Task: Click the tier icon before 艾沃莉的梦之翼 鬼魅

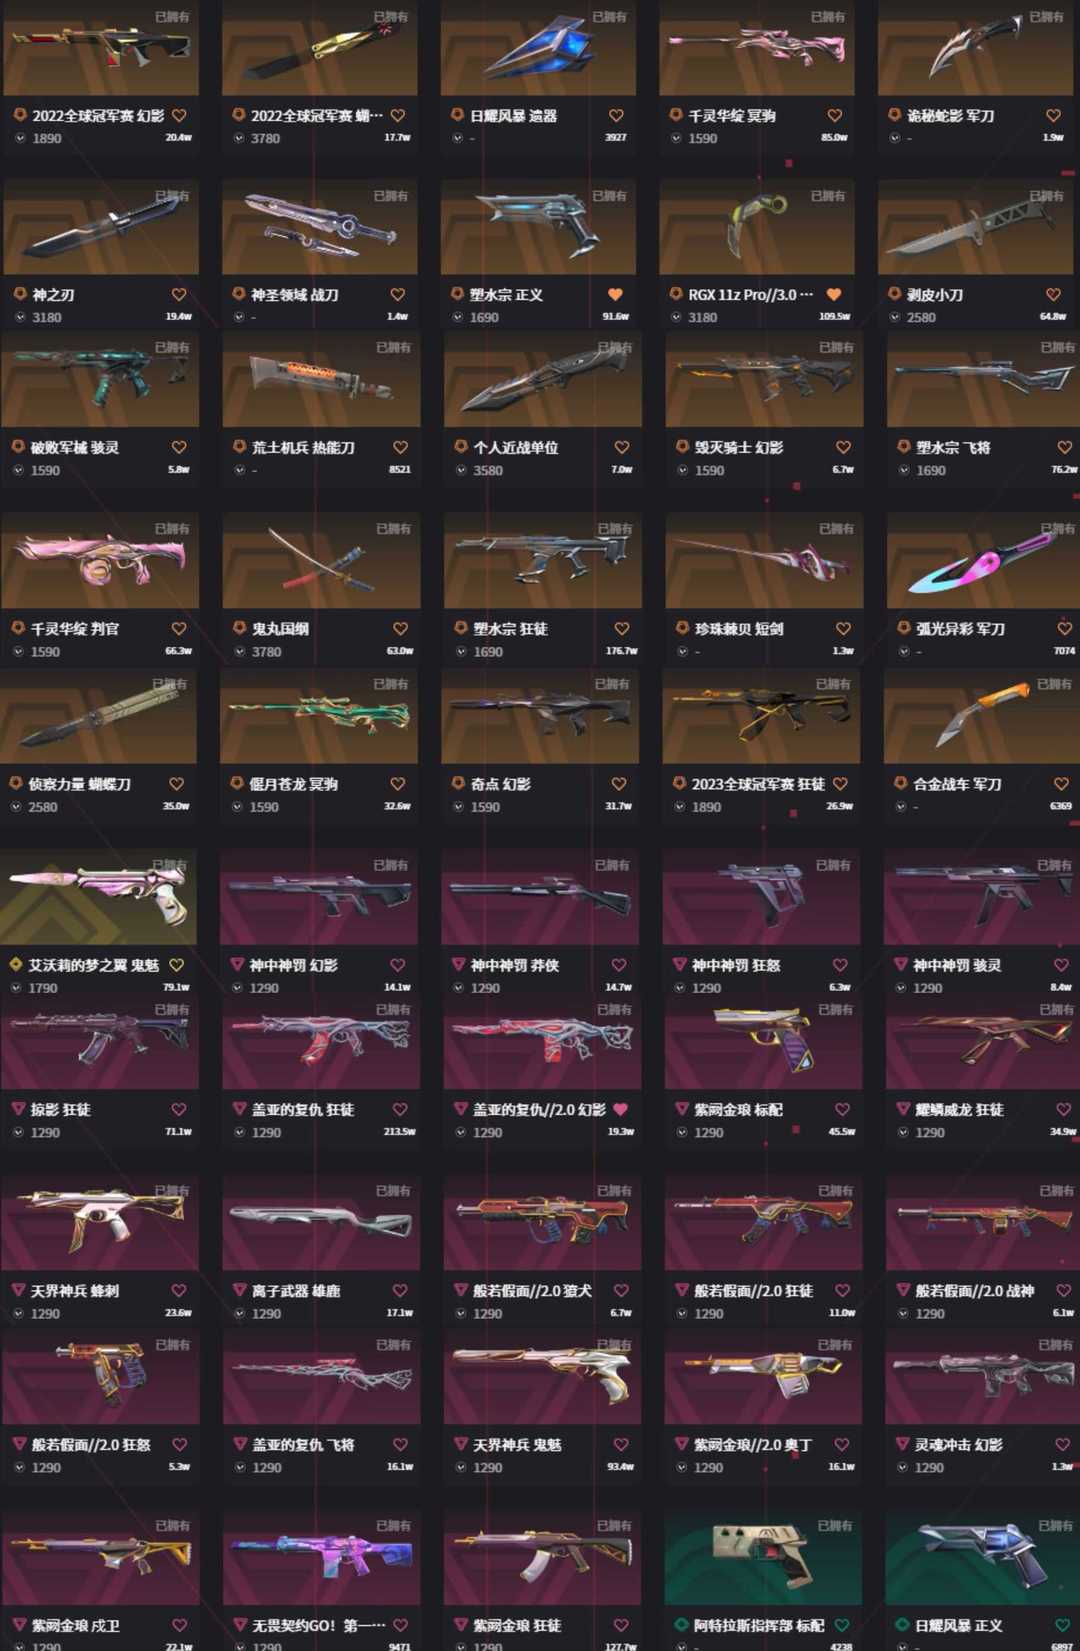Action: [x=16, y=965]
